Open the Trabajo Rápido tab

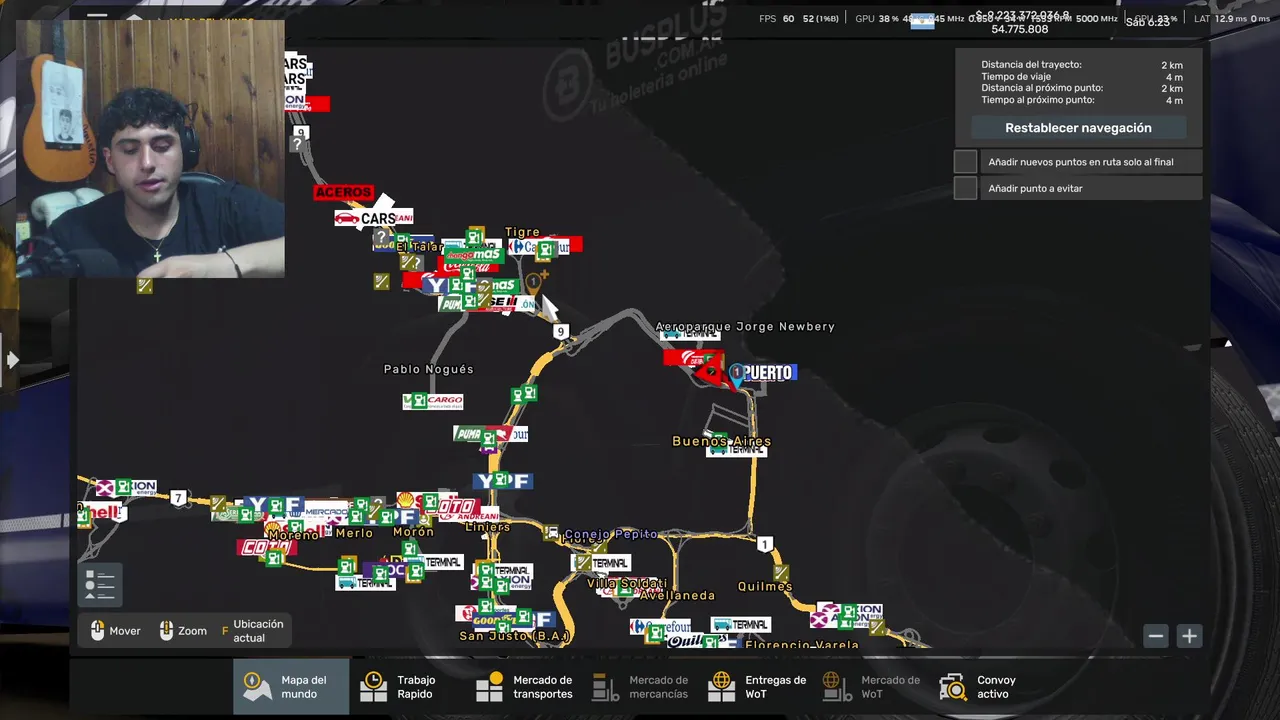pos(407,687)
